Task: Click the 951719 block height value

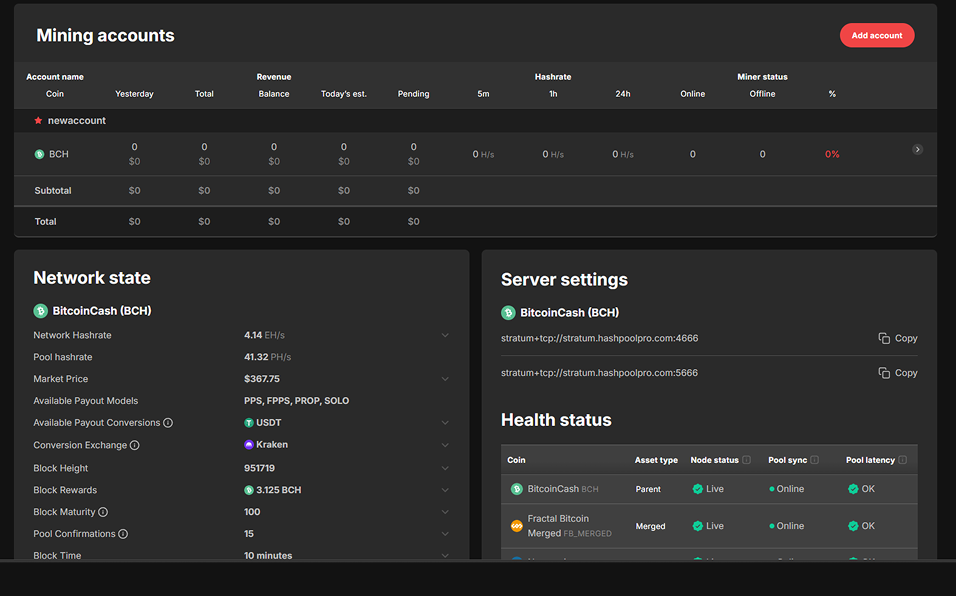Action: tap(259, 468)
